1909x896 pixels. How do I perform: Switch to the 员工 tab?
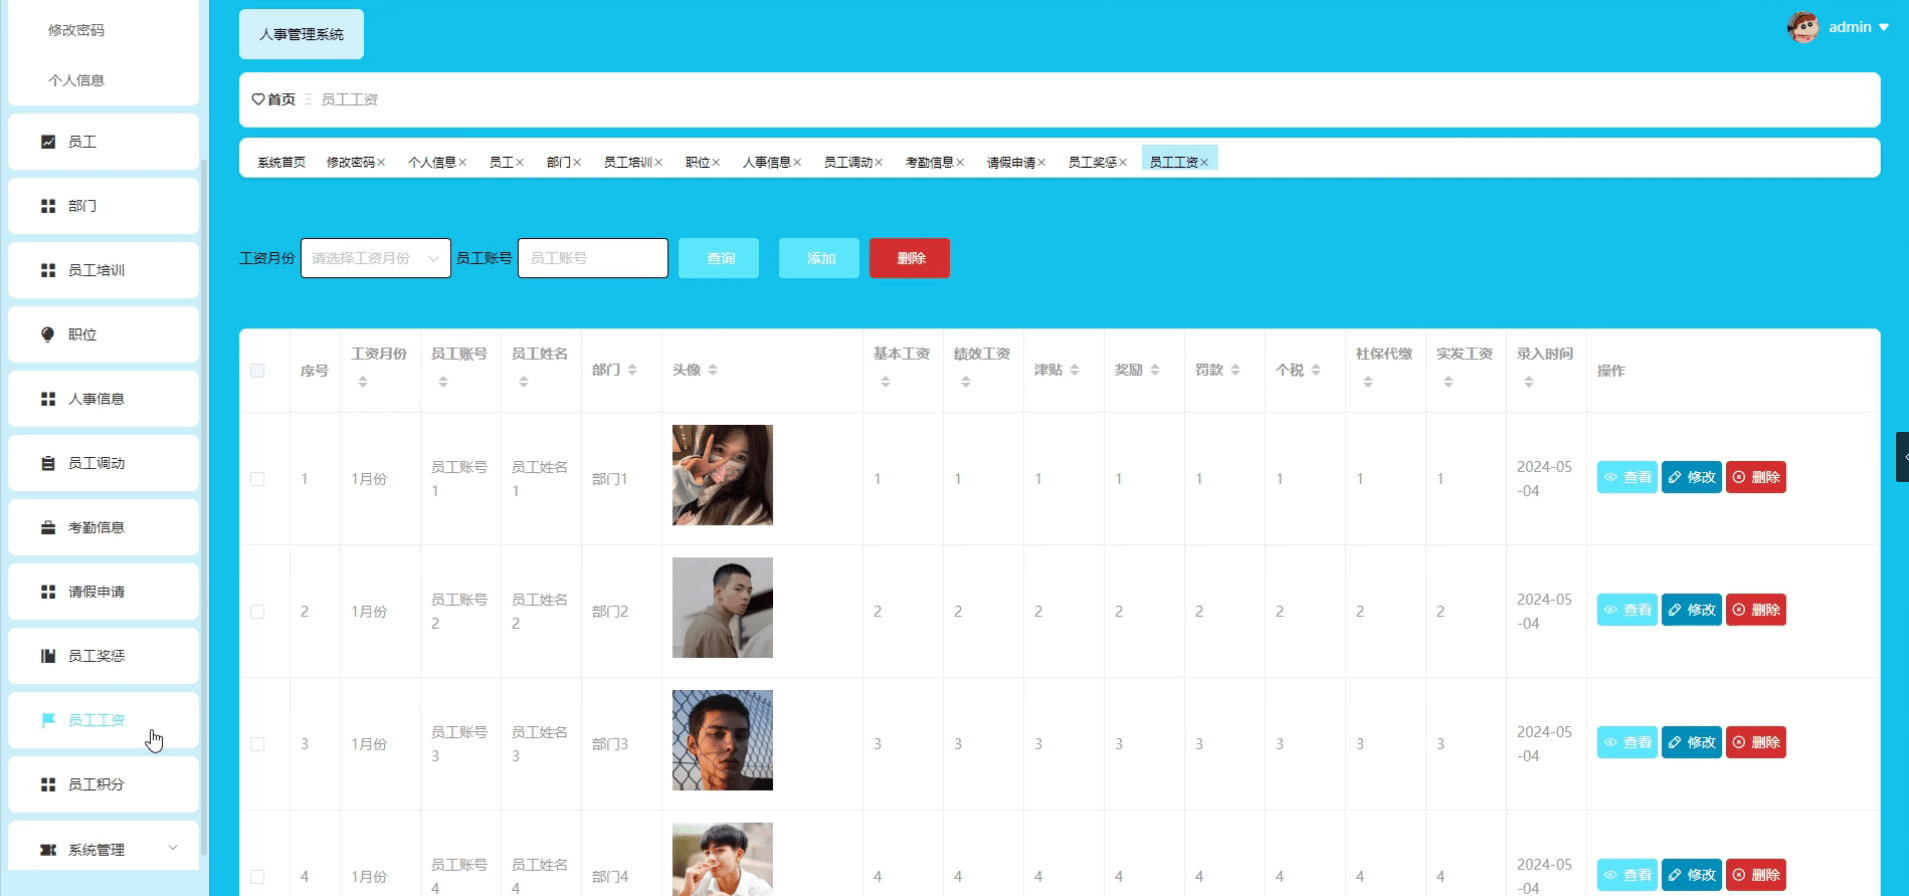(x=501, y=162)
